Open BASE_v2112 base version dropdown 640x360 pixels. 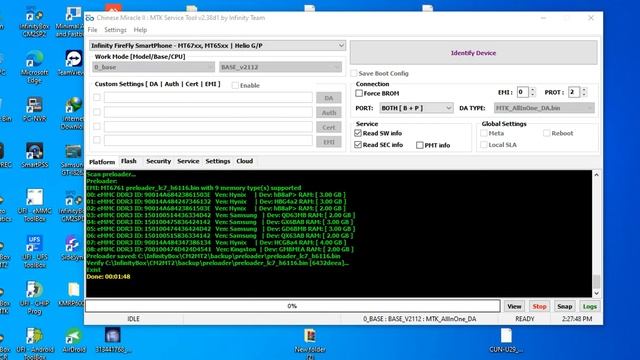pyautogui.click(x=280, y=67)
